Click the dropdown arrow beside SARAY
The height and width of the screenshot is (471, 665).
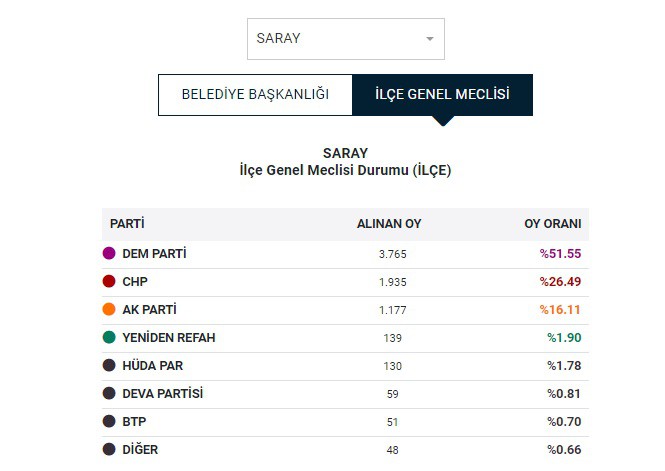[430, 39]
